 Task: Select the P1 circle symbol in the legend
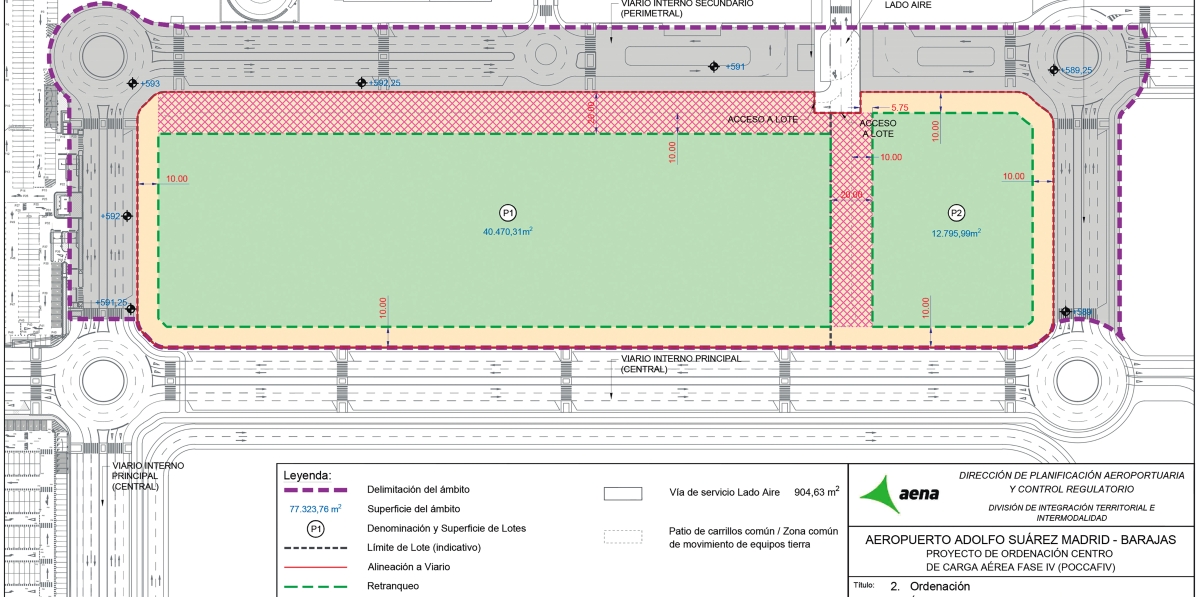(x=316, y=528)
